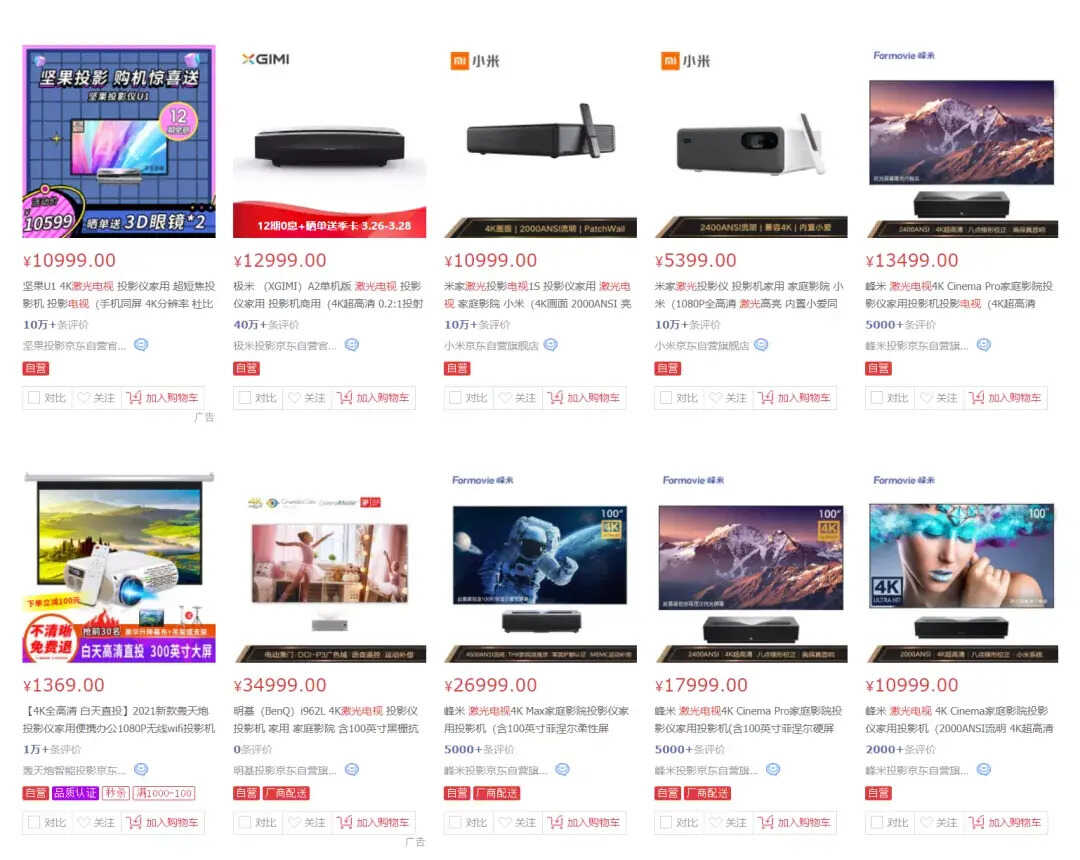Screen dimensions: 1080x860
Task: Open chat icon beside 小米京东自营旗舰店 ¥10999 item
Action: (x=550, y=345)
